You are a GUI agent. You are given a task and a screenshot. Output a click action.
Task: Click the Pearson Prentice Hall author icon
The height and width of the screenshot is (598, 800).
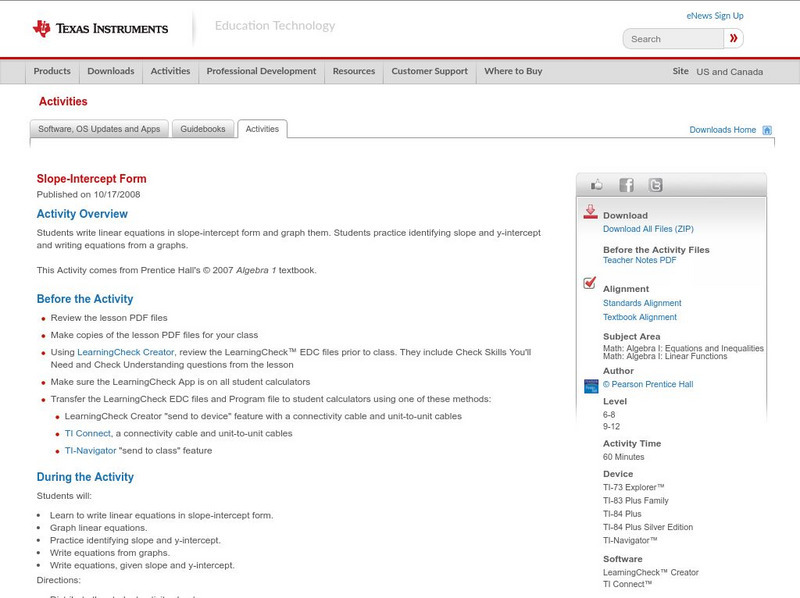[x=591, y=385]
